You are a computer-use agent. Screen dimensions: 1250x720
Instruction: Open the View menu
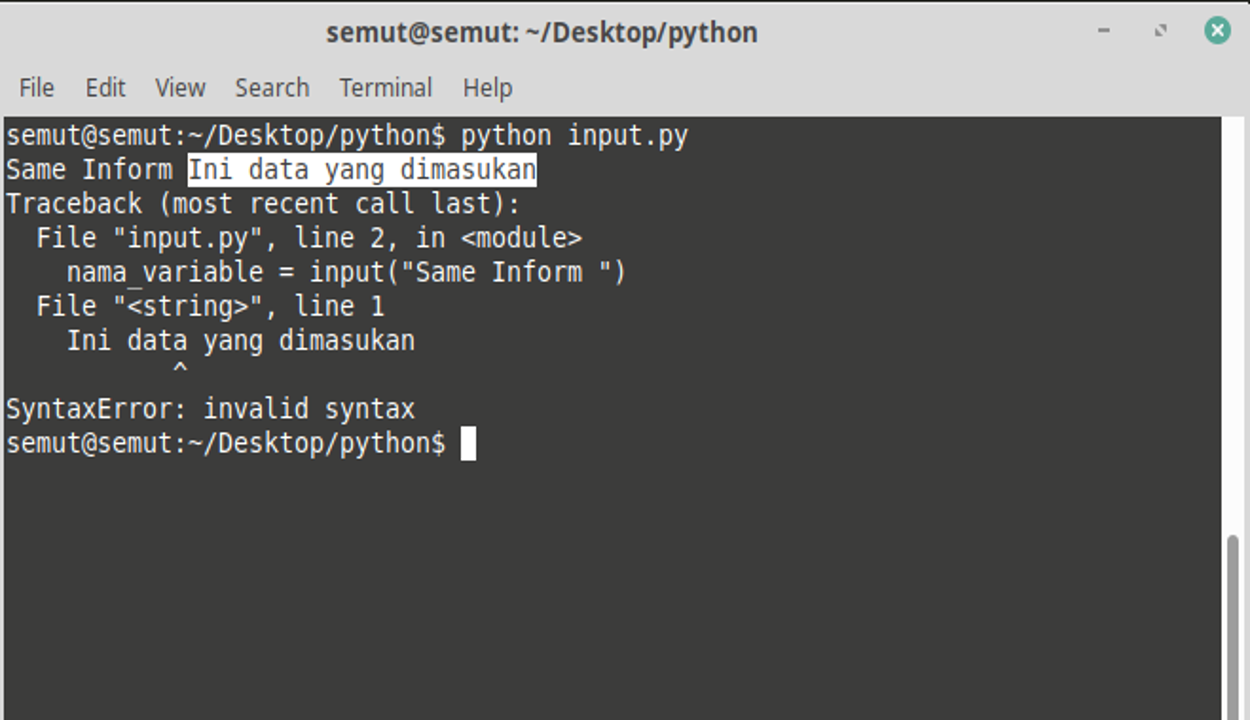pos(180,88)
